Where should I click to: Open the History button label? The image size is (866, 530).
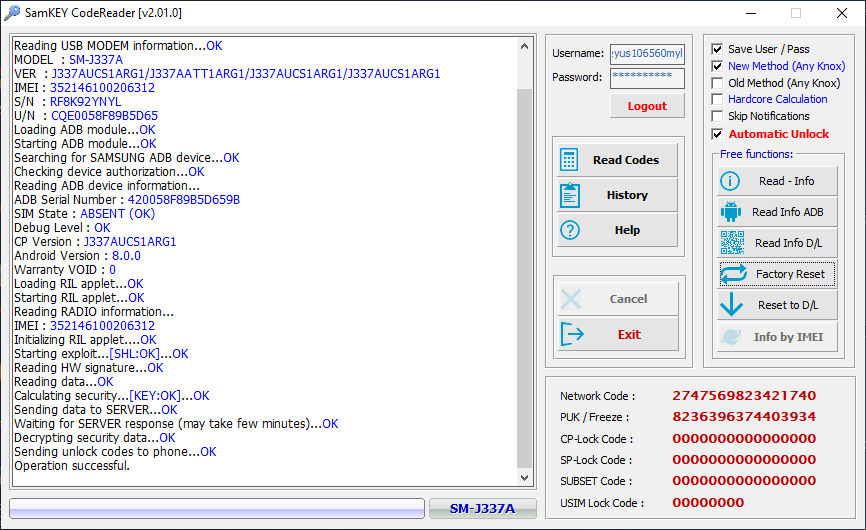(x=627, y=195)
